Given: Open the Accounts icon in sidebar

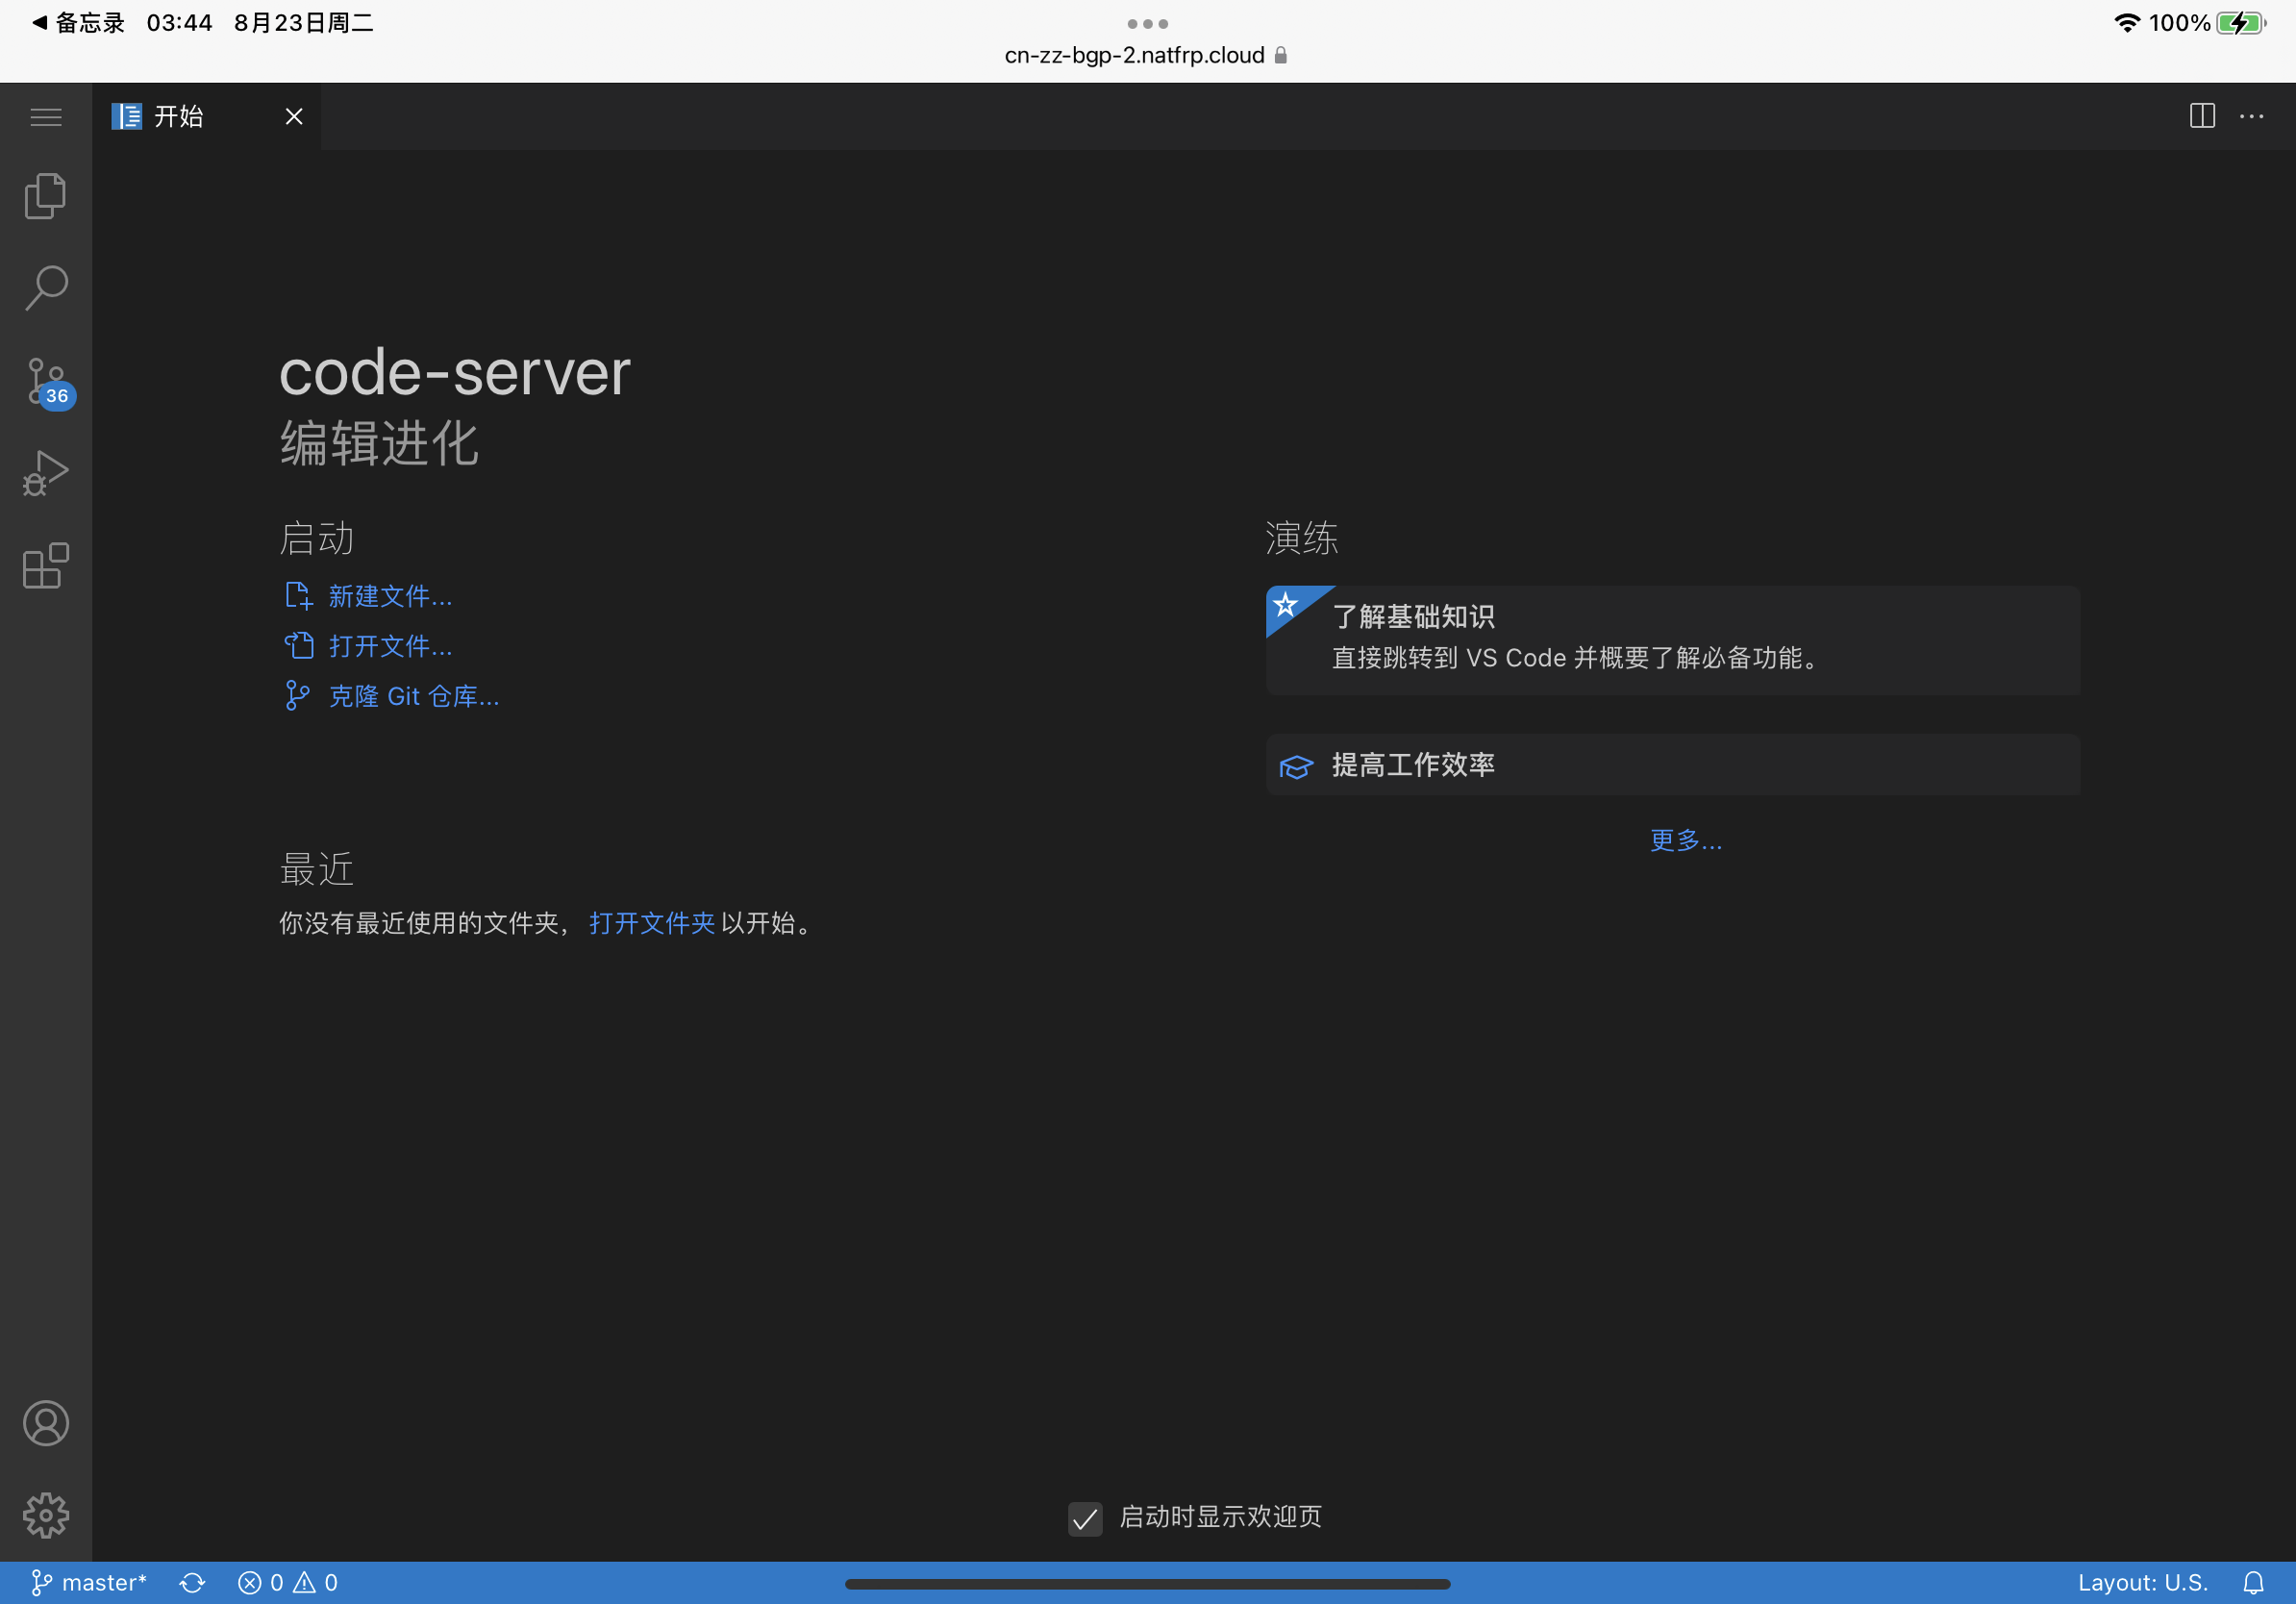Looking at the screenshot, I should (46, 1423).
